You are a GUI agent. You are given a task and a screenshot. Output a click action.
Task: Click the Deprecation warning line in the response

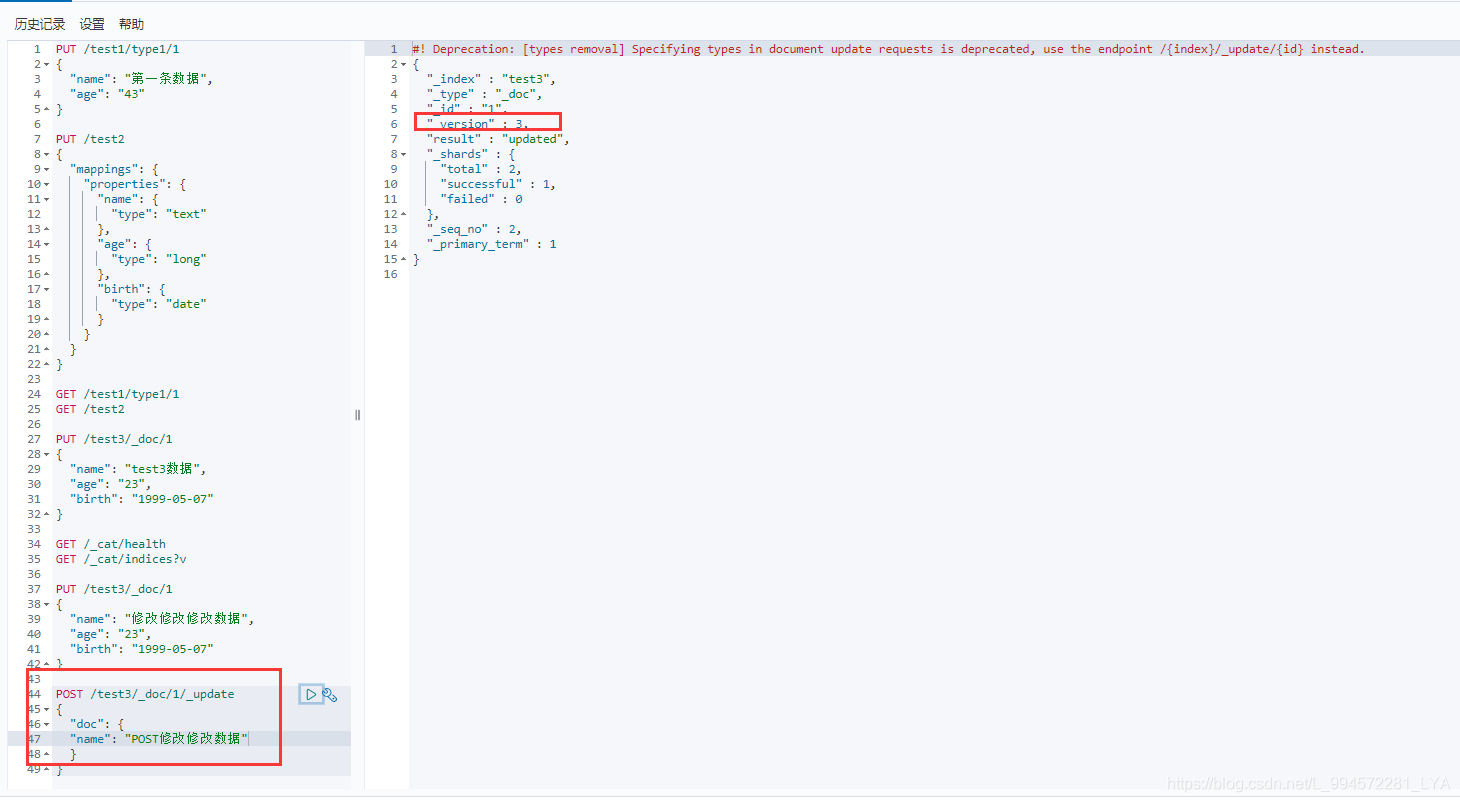[x=888, y=49]
